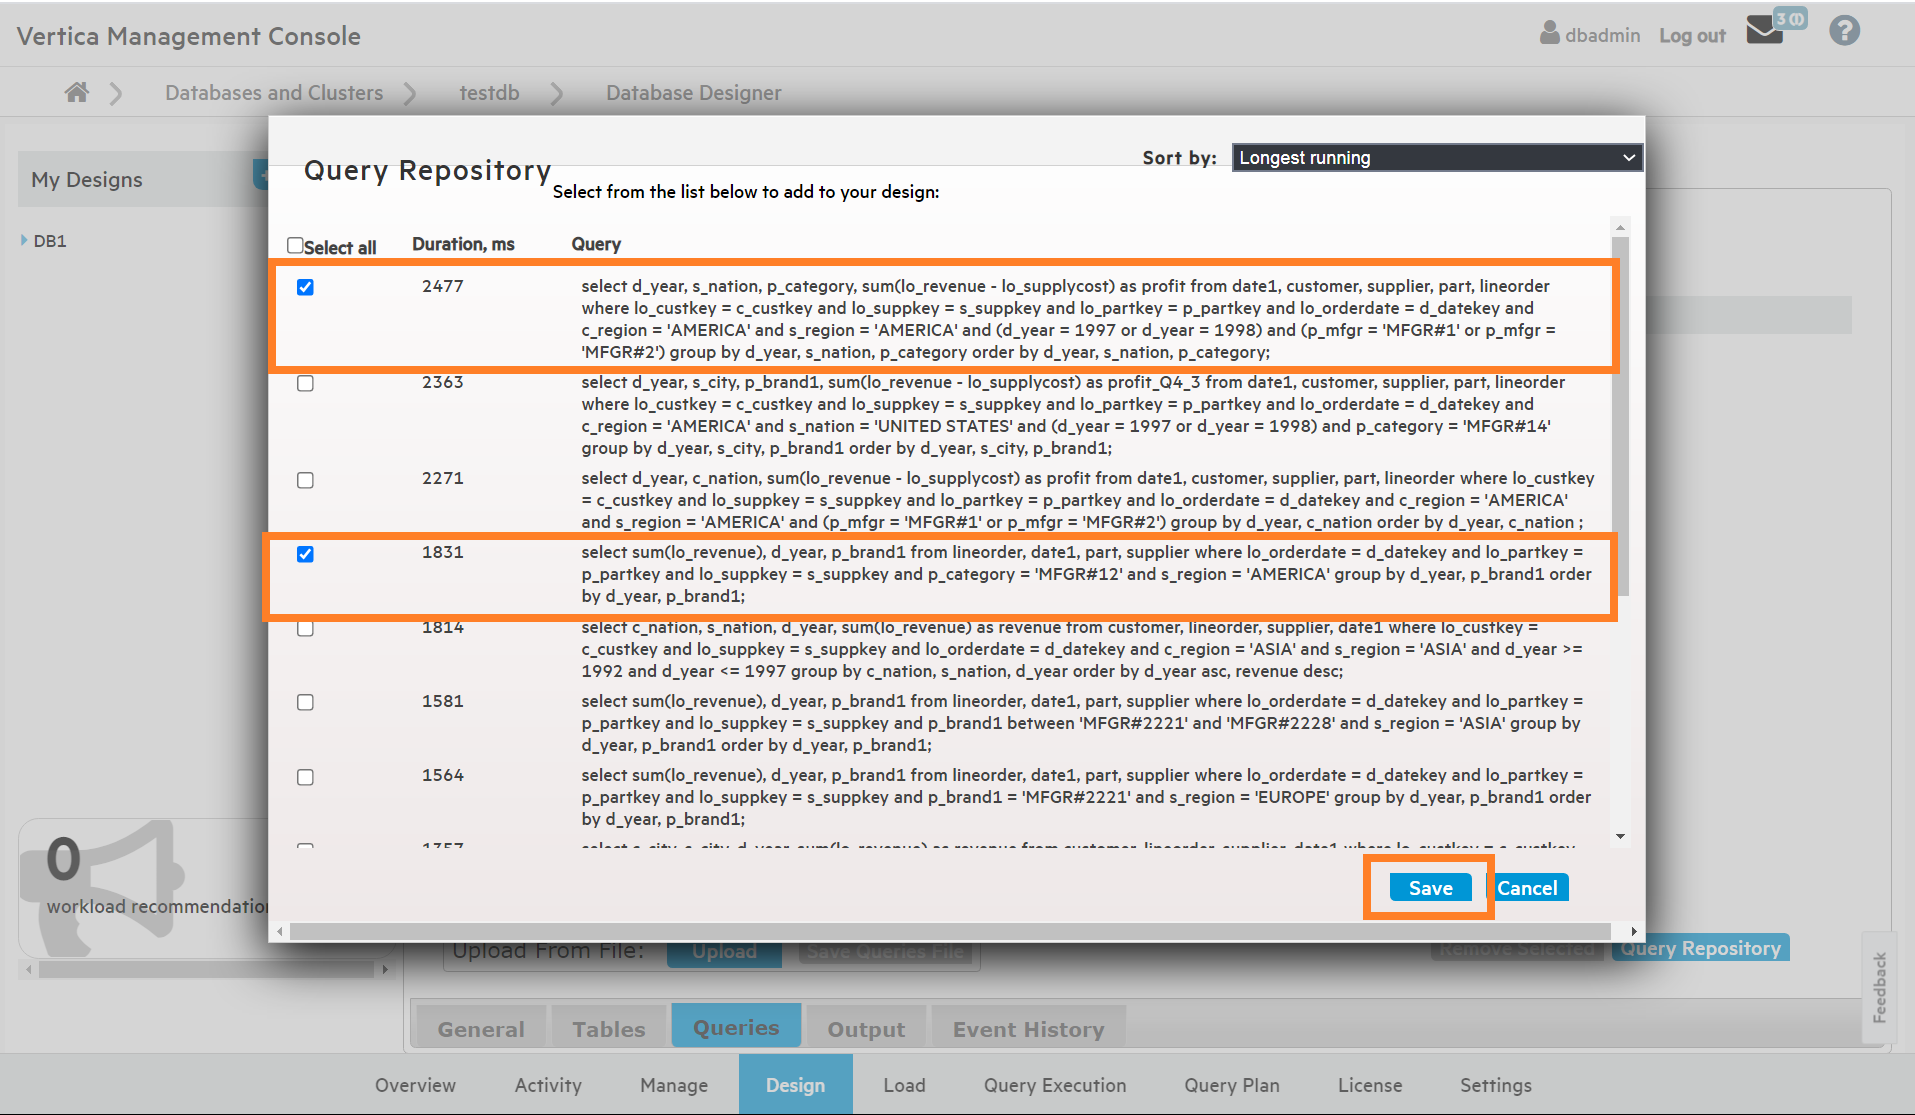The width and height of the screenshot is (1915, 1115).
Task: Click the Log out link
Action: coord(1692,36)
